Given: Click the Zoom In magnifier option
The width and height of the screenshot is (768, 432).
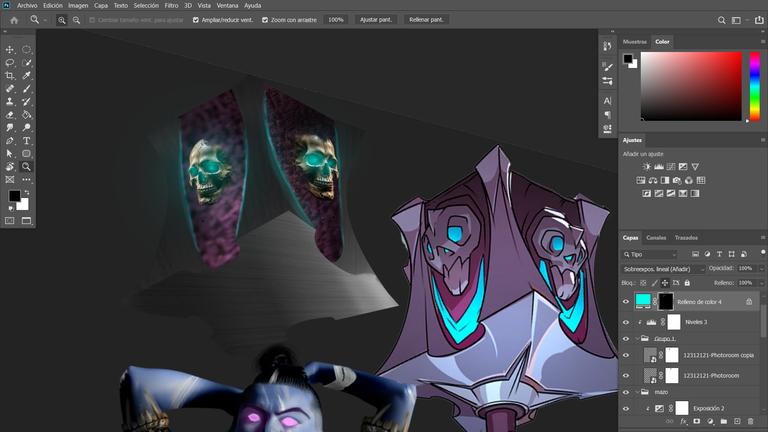Looking at the screenshot, I should pyautogui.click(x=62, y=20).
